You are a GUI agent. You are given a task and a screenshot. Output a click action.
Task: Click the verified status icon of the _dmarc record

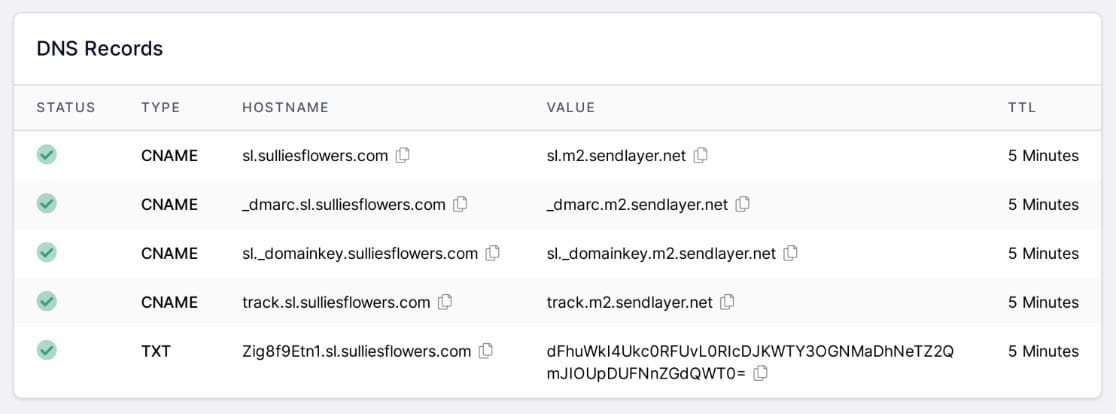[47, 203]
